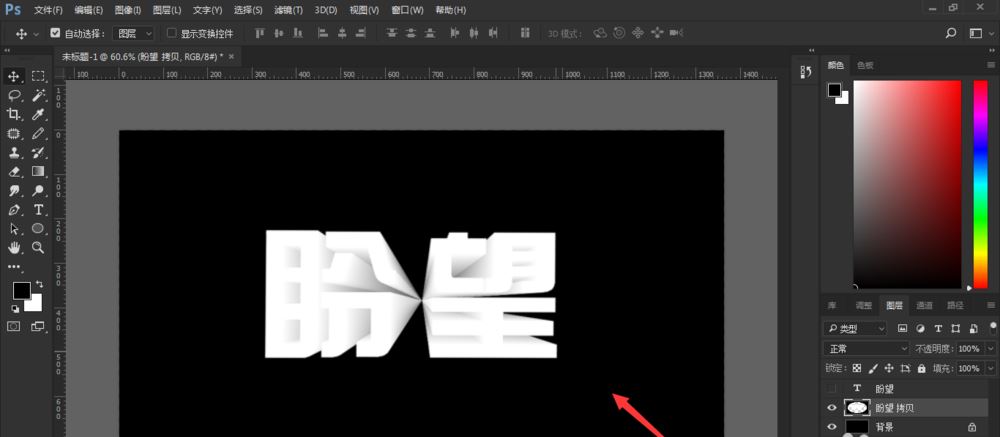
Task: Show the hidden 盼望 text layer
Action: (831, 388)
